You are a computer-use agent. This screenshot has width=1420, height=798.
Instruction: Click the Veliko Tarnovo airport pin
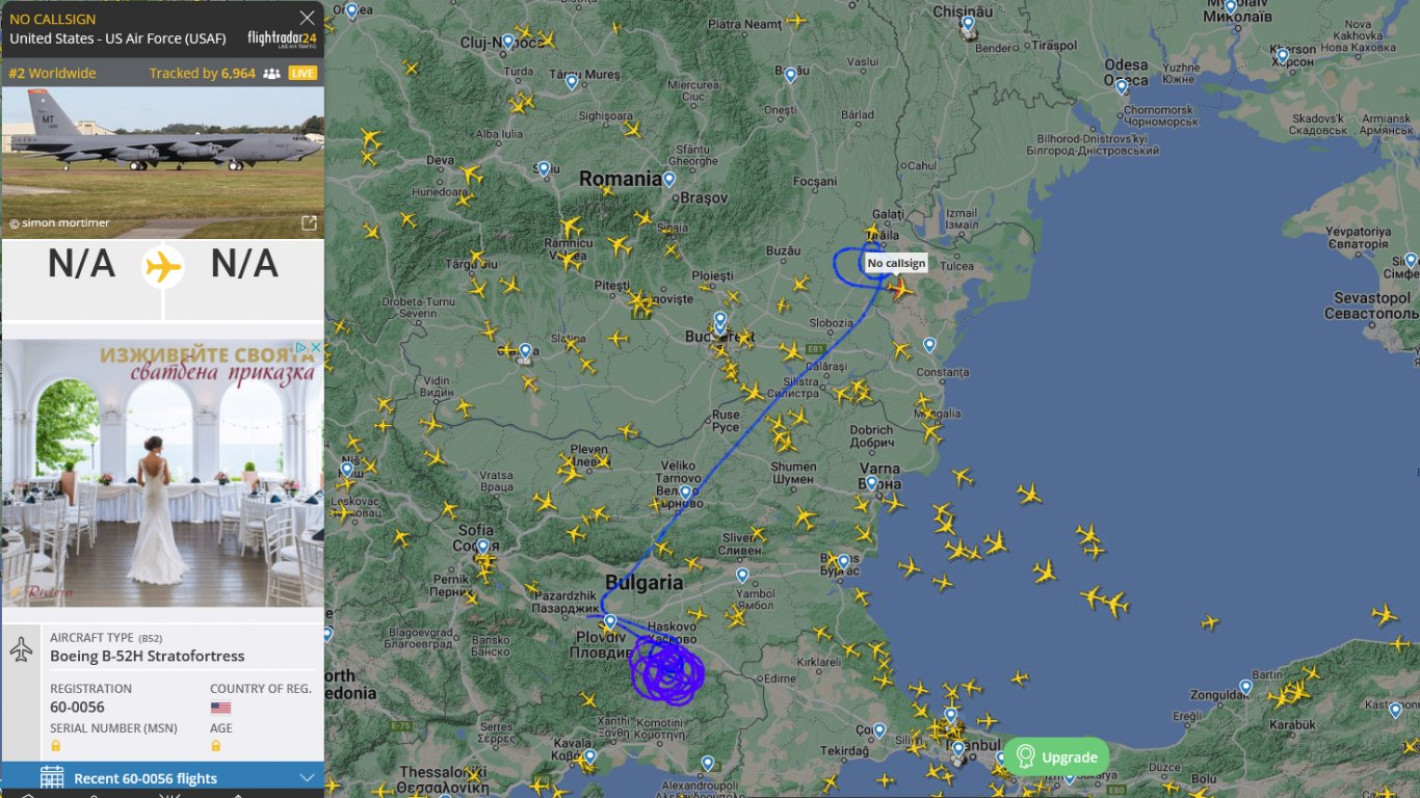(x=685, y=494)
